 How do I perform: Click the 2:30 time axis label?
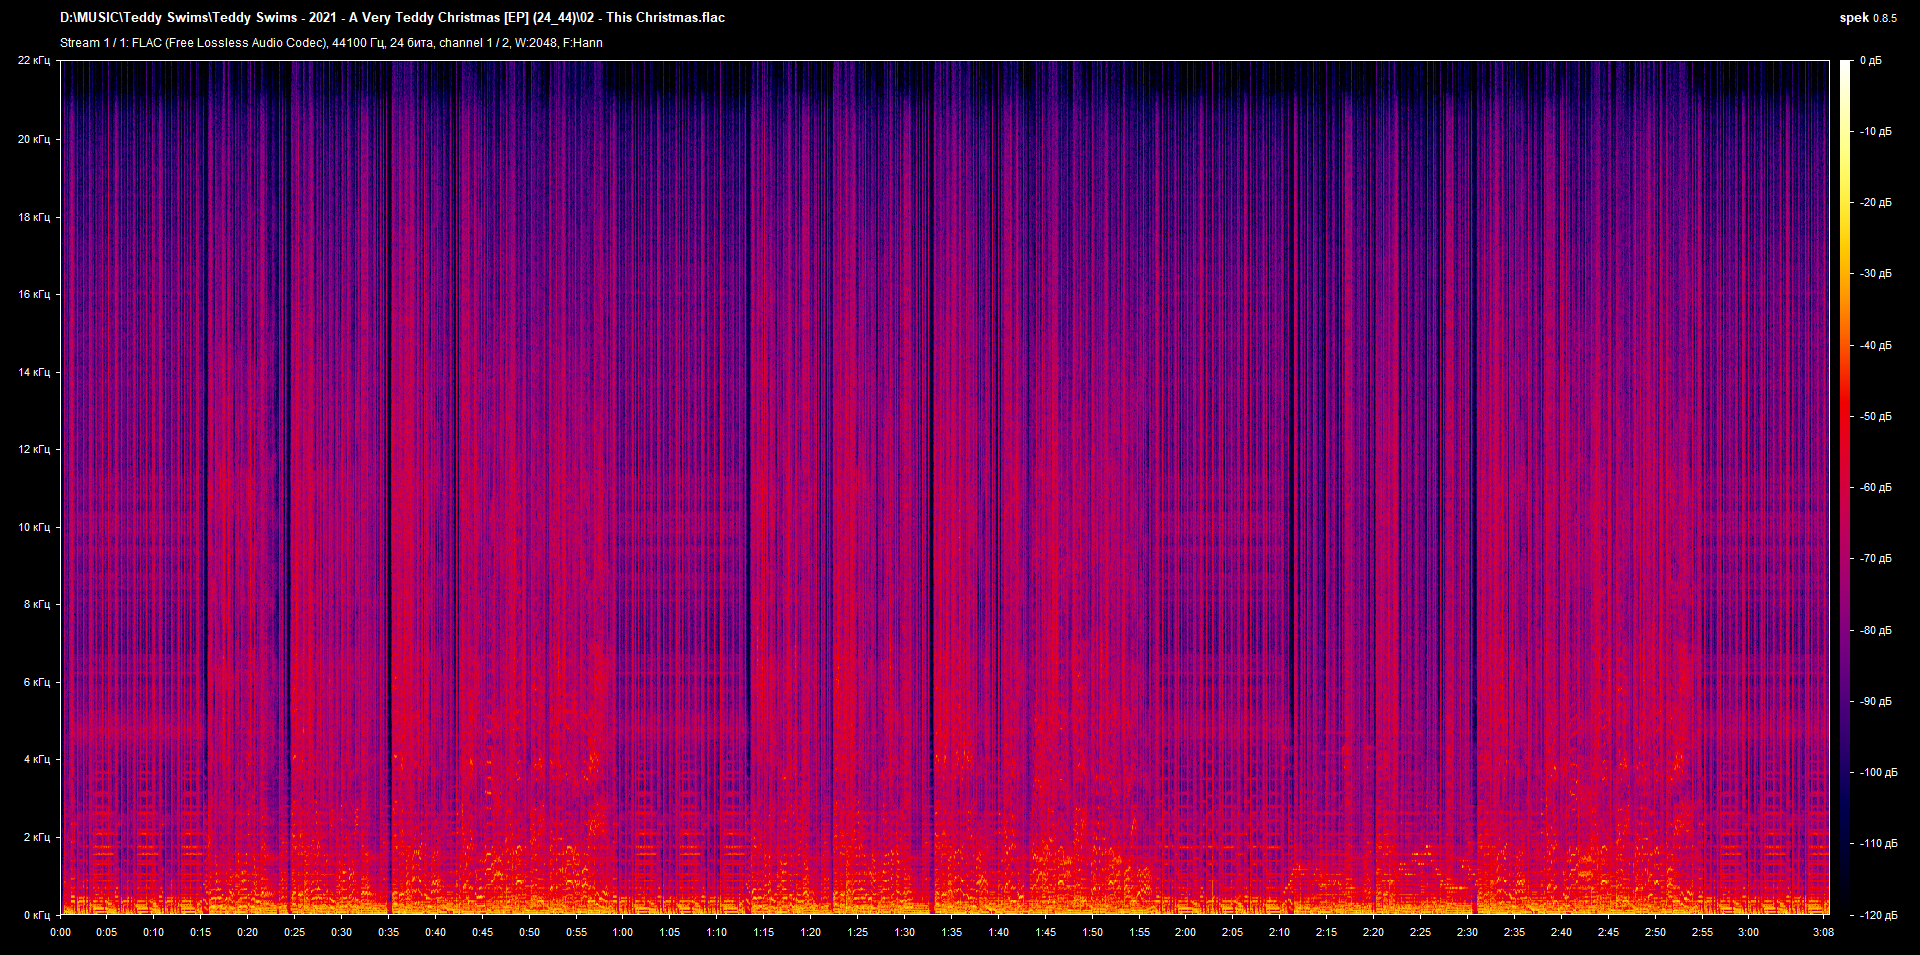(x=1467, y=932)
